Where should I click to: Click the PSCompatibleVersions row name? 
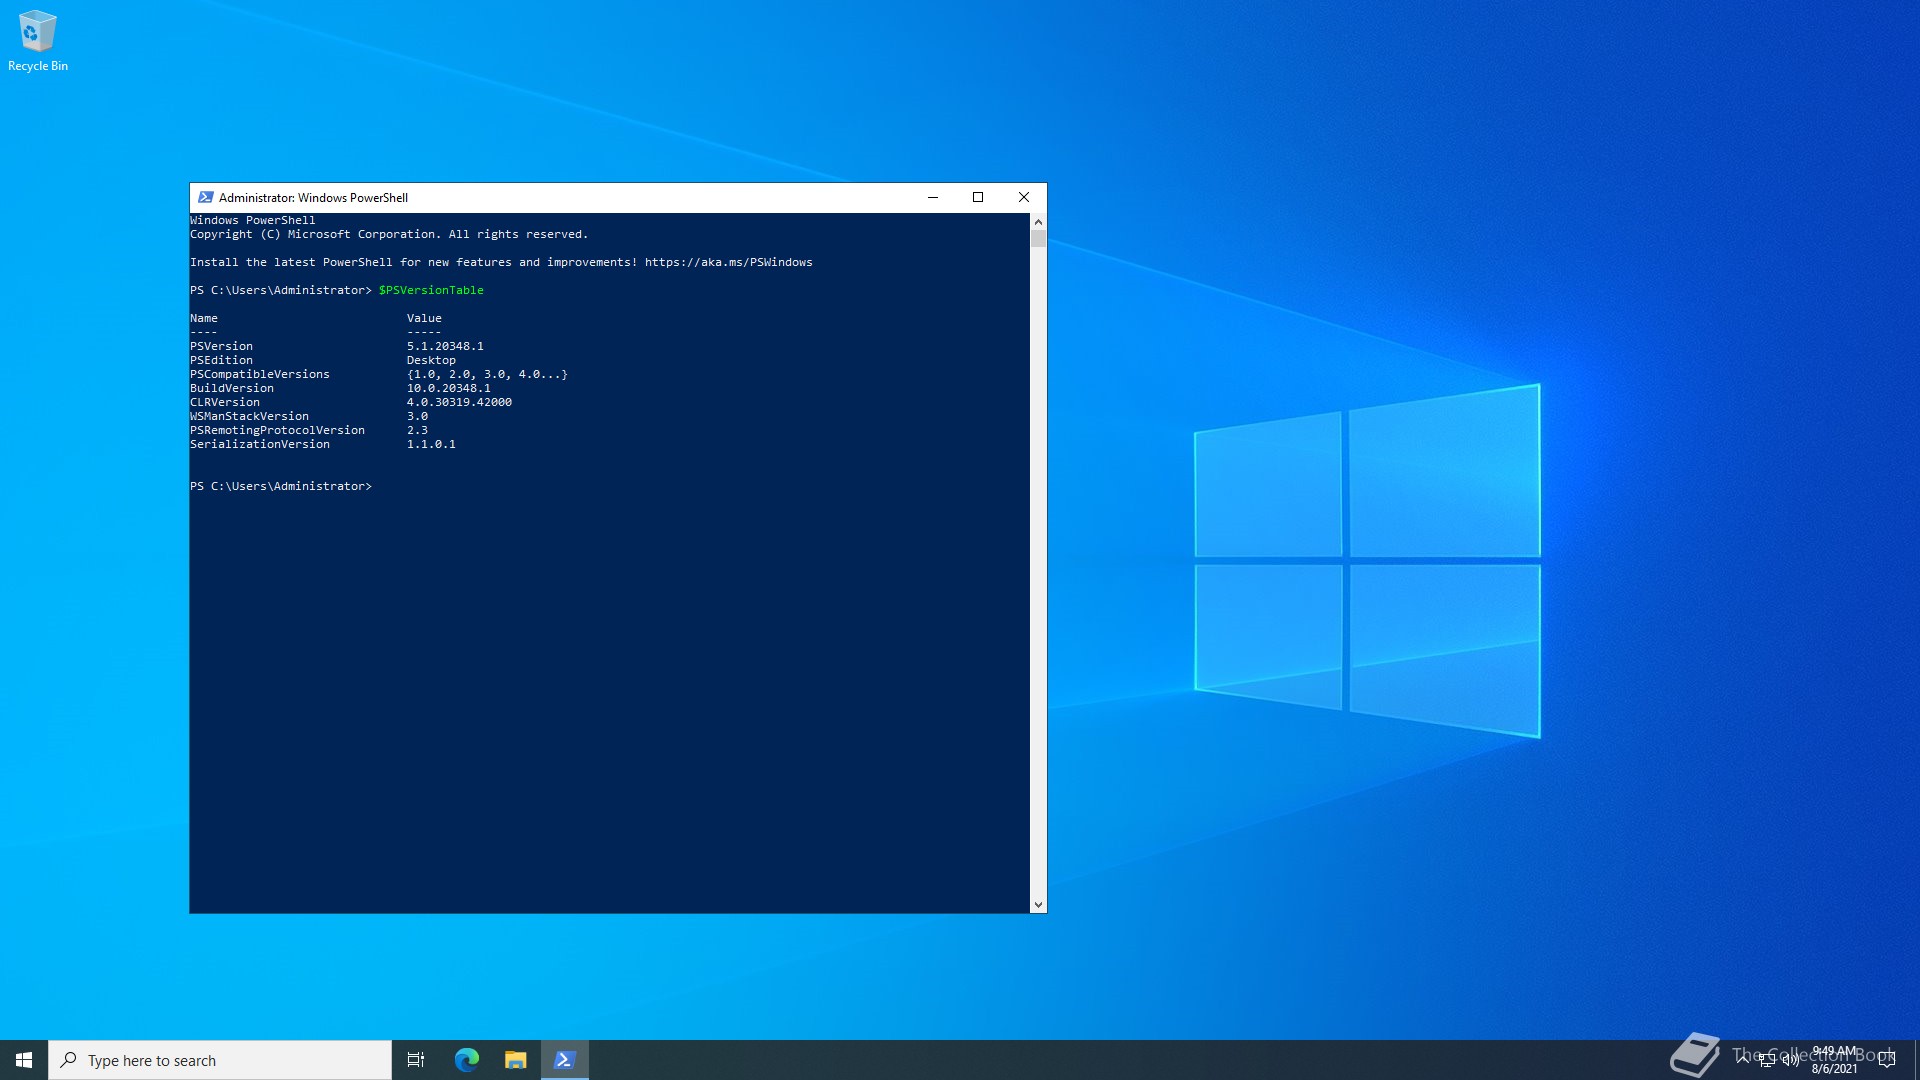click(260, 374)
